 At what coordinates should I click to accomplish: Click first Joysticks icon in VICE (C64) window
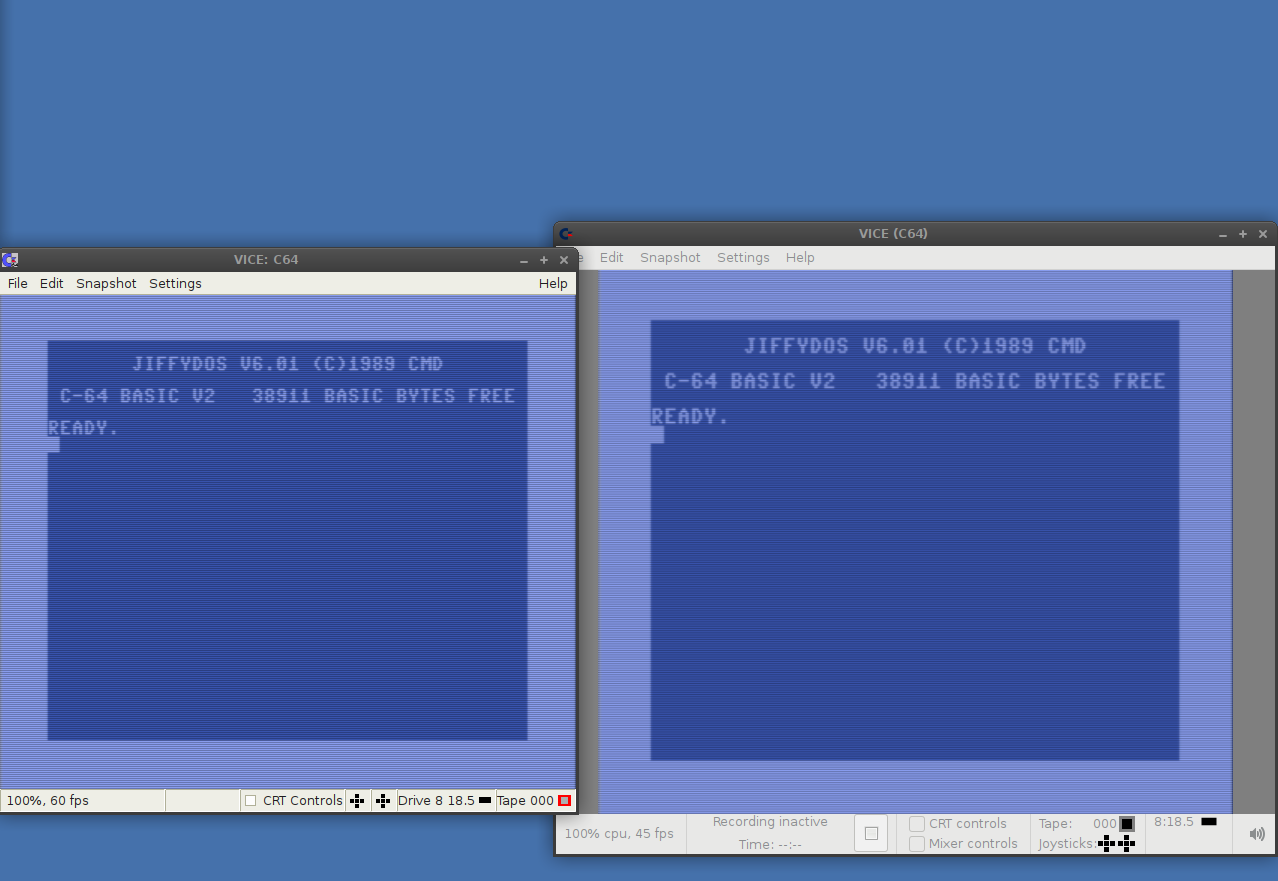click(x=1106, y=844)
